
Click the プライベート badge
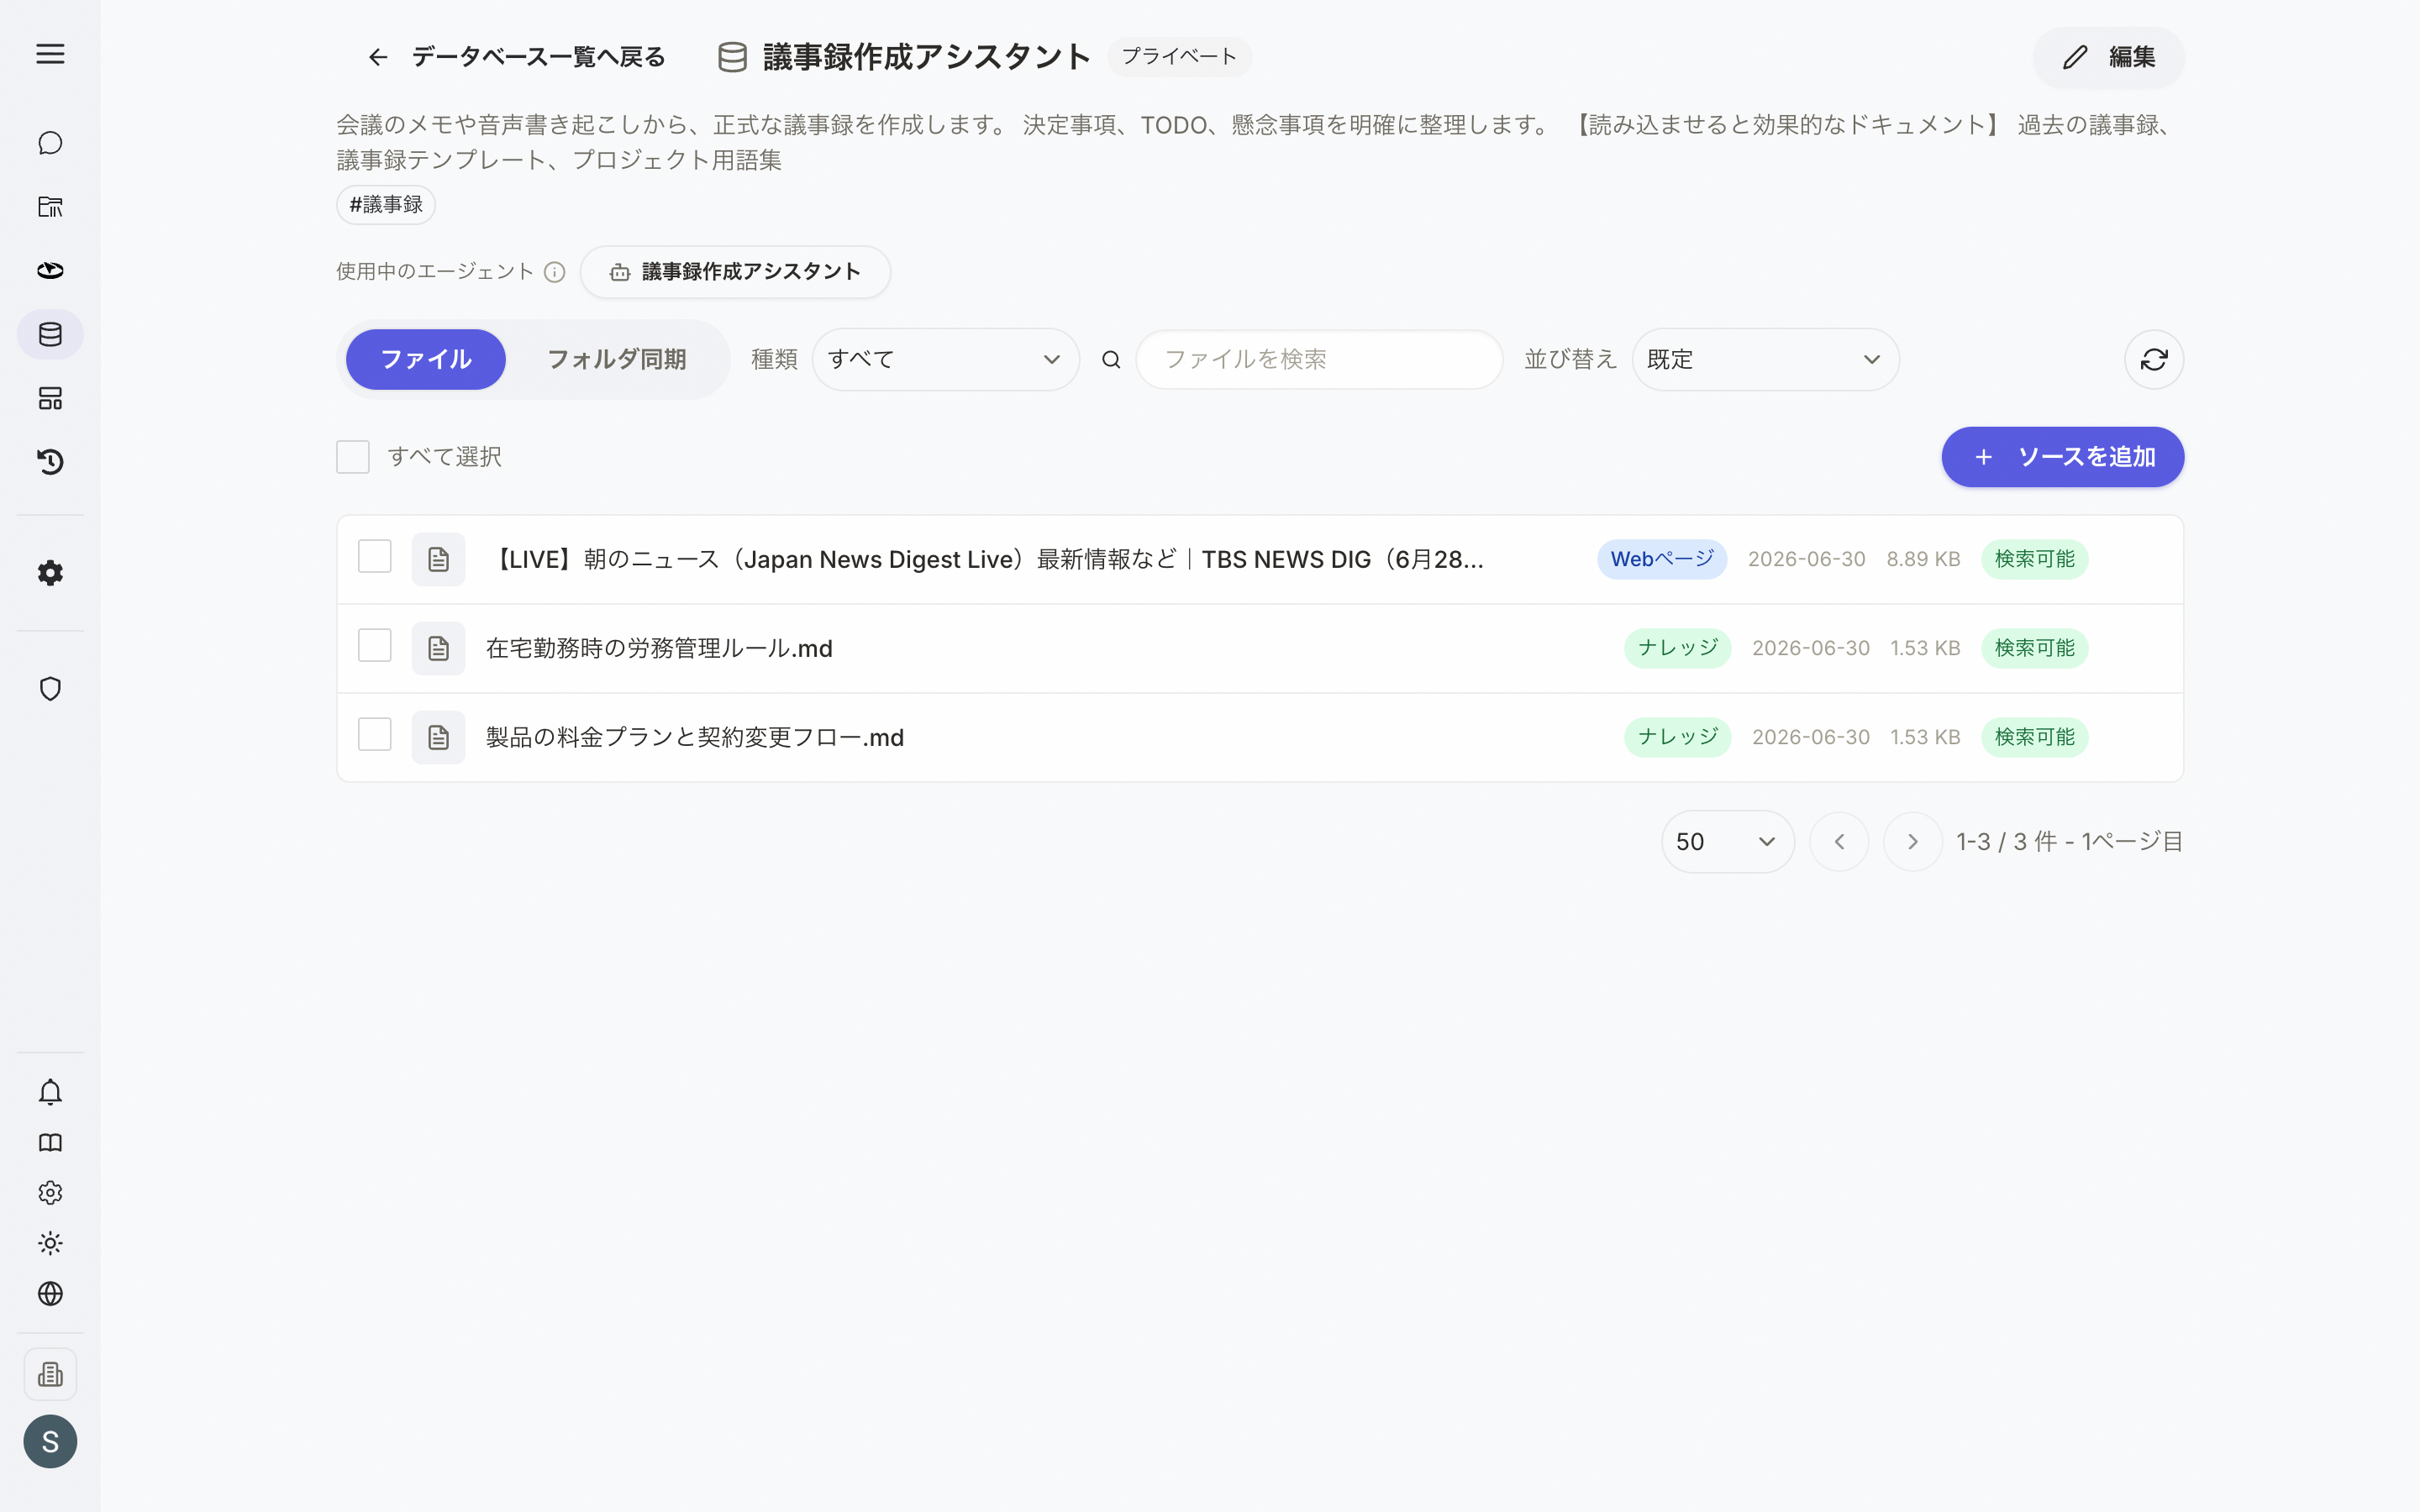click(x=1179, y=57)
